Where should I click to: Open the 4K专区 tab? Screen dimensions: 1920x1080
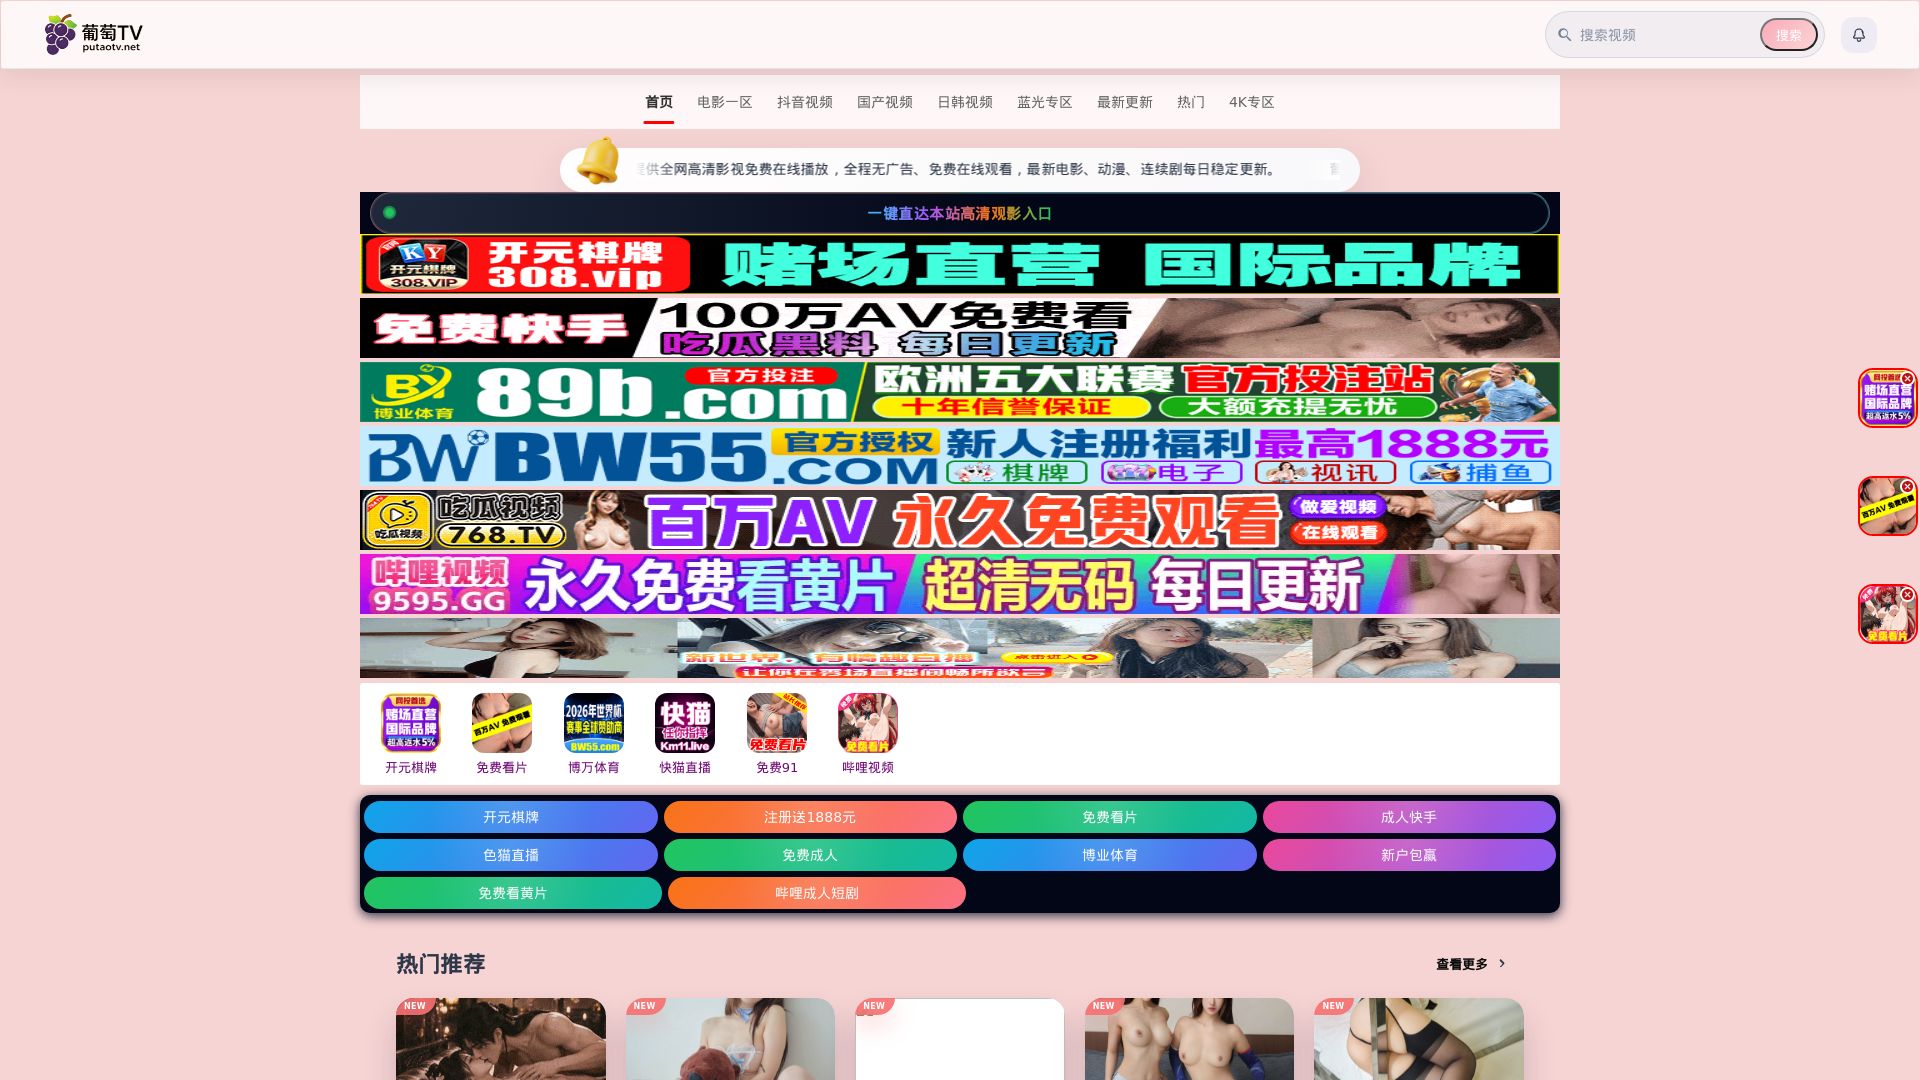point(1252,102)
